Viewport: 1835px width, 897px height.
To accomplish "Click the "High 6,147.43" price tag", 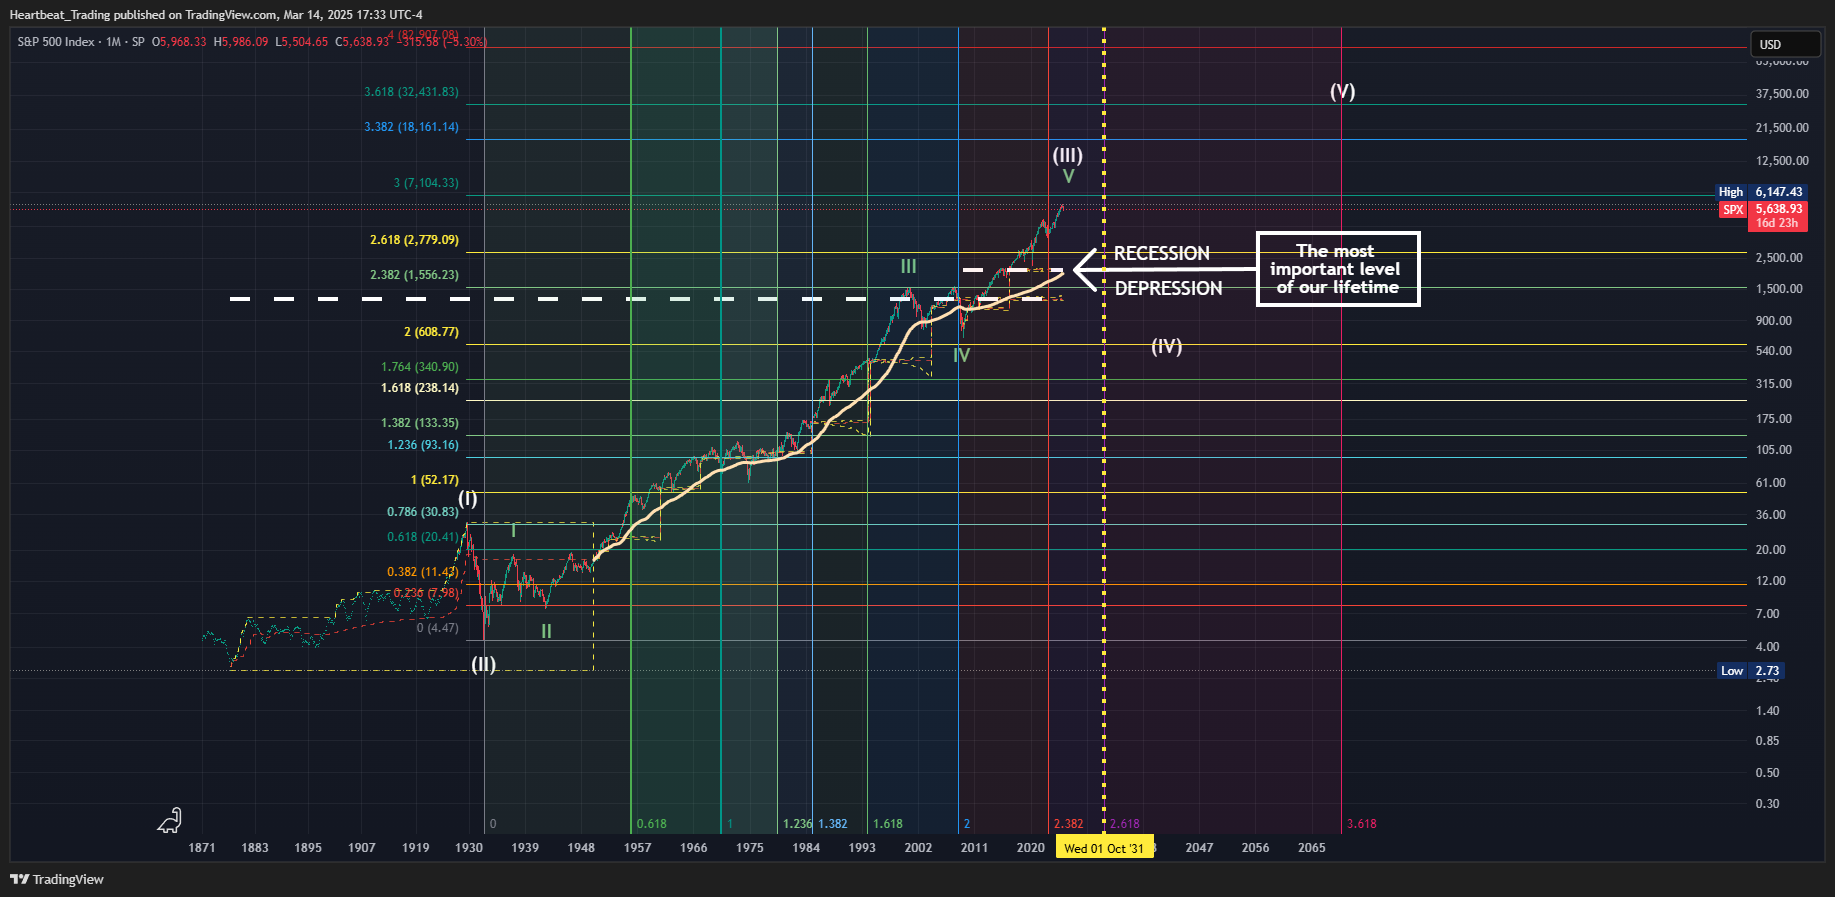I will point(1761,192).
